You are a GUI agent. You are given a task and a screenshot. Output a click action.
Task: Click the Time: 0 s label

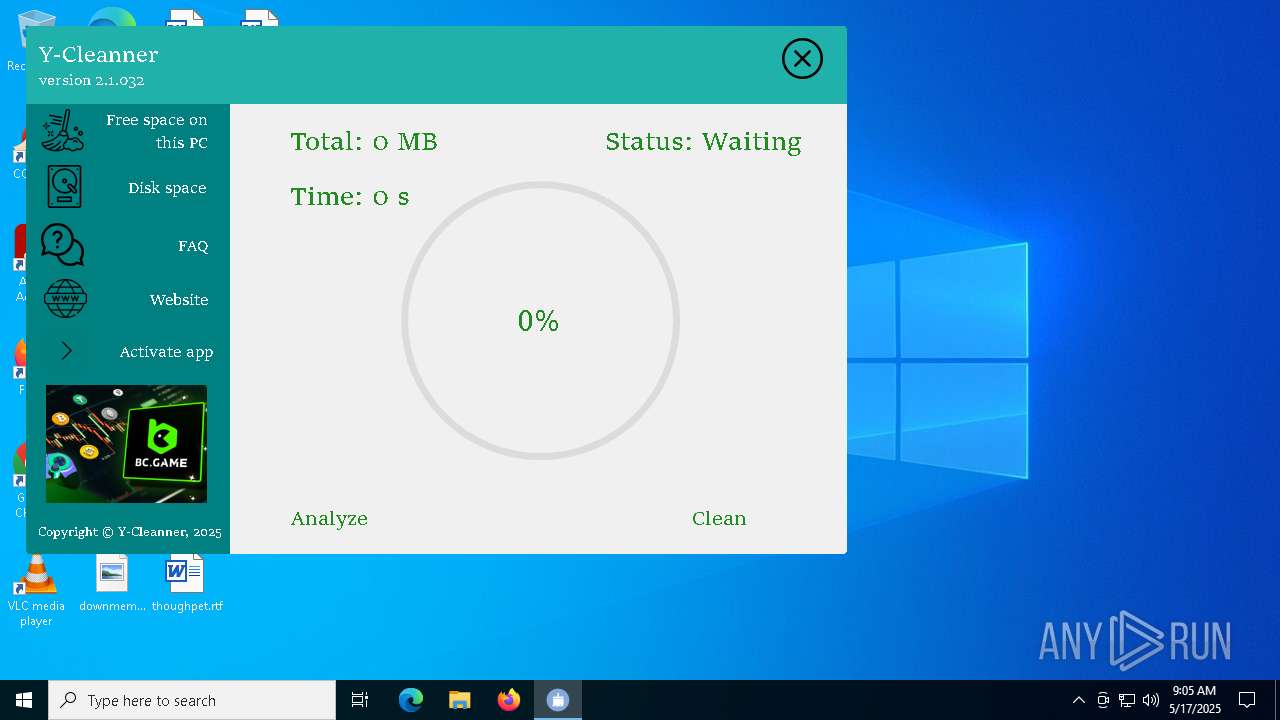click(350, 197)
